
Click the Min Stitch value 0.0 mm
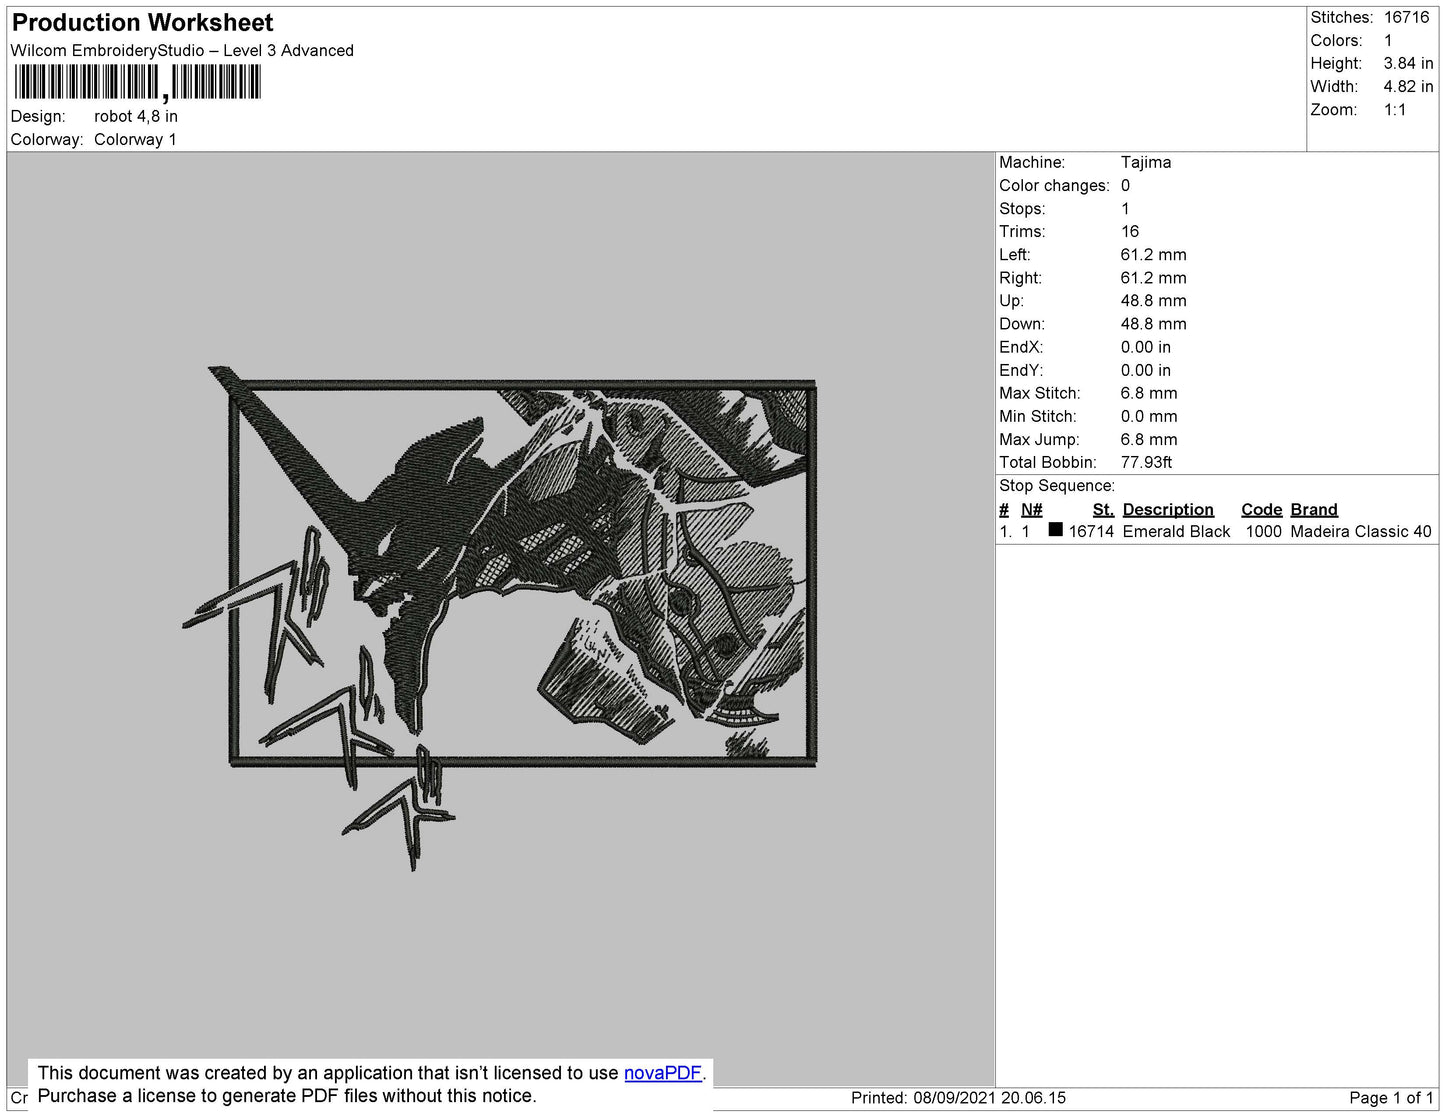[x=1149, y=416]
